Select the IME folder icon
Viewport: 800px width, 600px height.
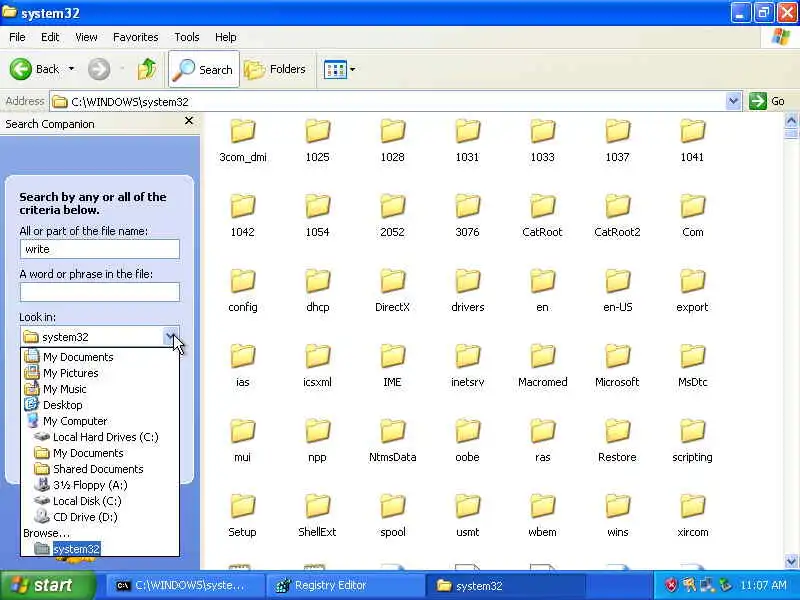[392, 356]
